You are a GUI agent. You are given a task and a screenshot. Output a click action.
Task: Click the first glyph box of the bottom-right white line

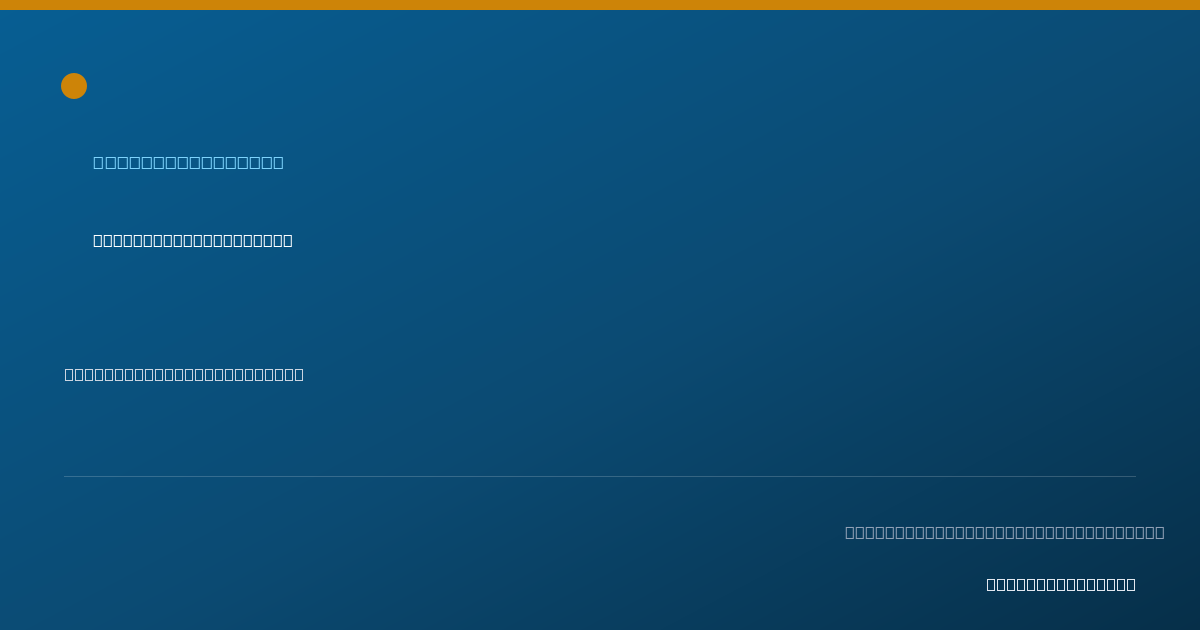991,584
